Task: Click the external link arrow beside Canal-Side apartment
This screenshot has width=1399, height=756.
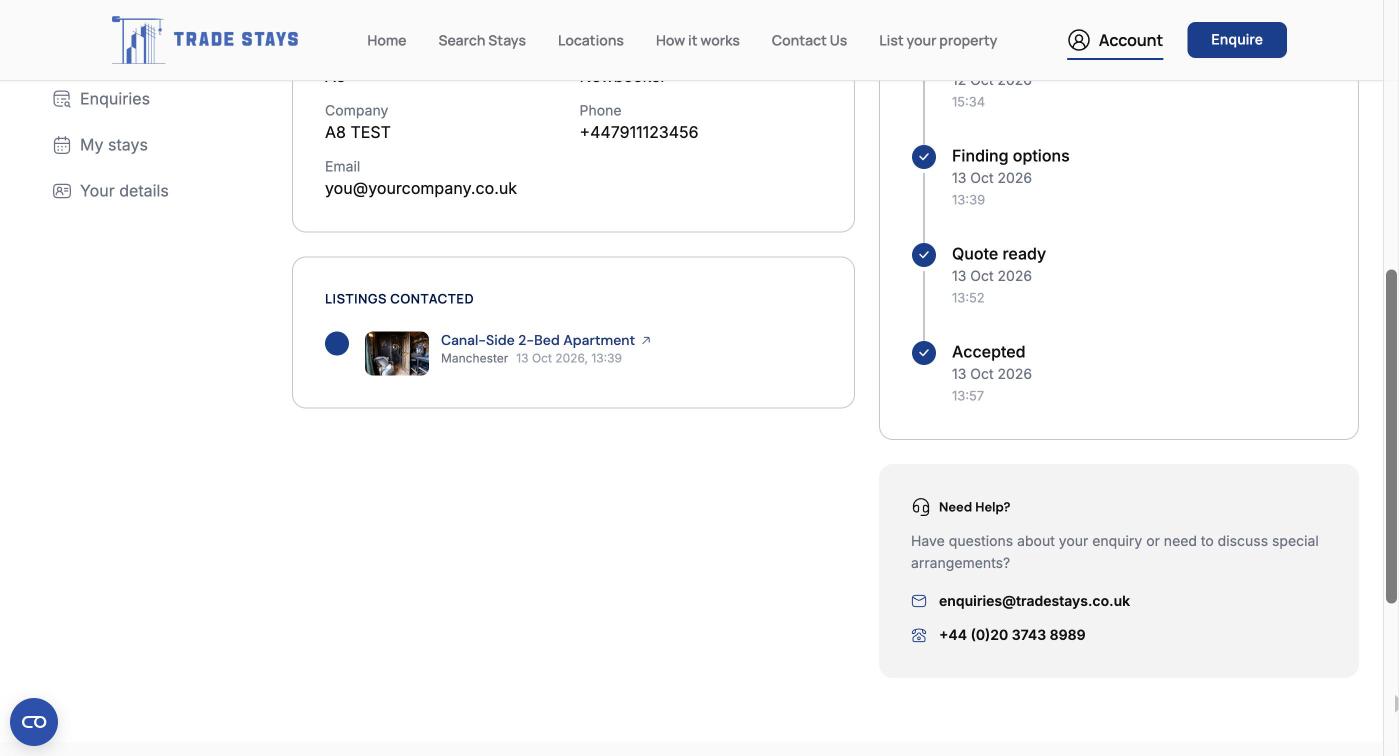Action: click(646, 340)
